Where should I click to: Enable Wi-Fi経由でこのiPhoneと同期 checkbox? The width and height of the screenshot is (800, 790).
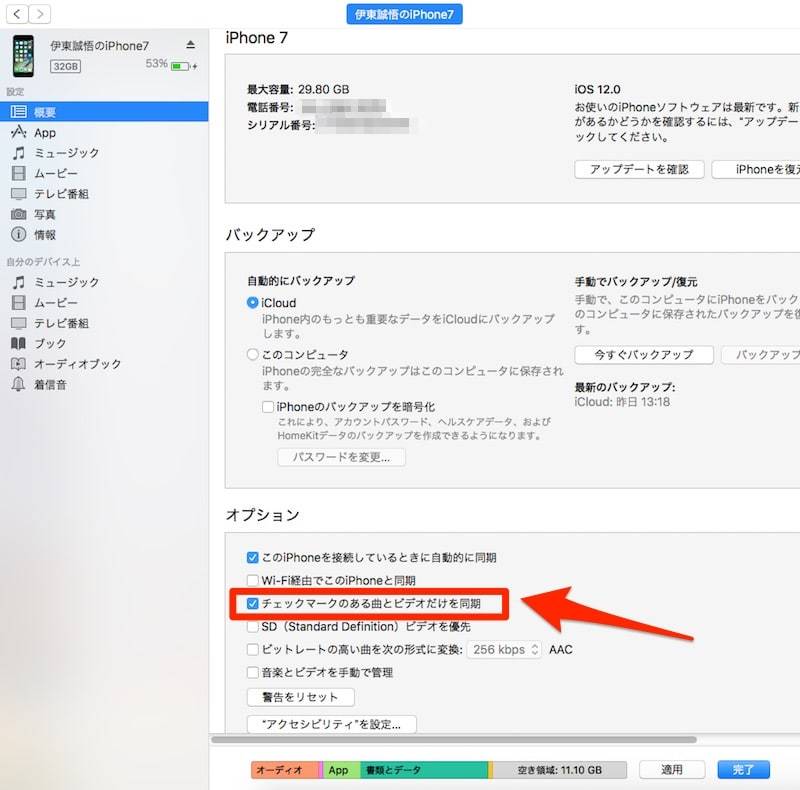coord(253,580)
